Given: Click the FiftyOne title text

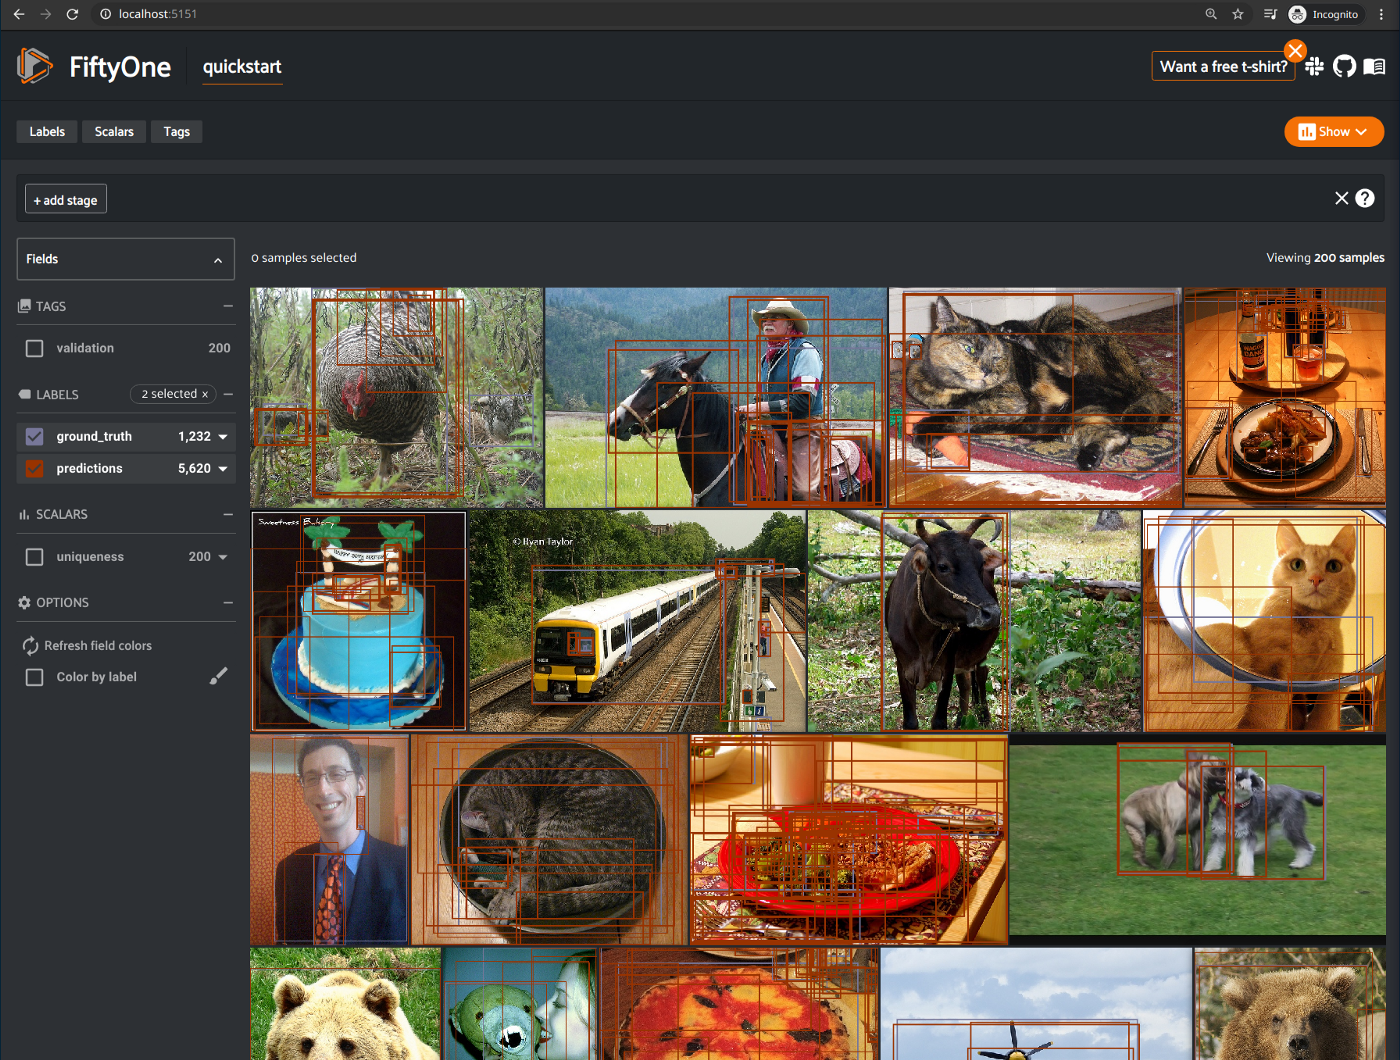Looking at the screenshot, I should coord(120,67).
